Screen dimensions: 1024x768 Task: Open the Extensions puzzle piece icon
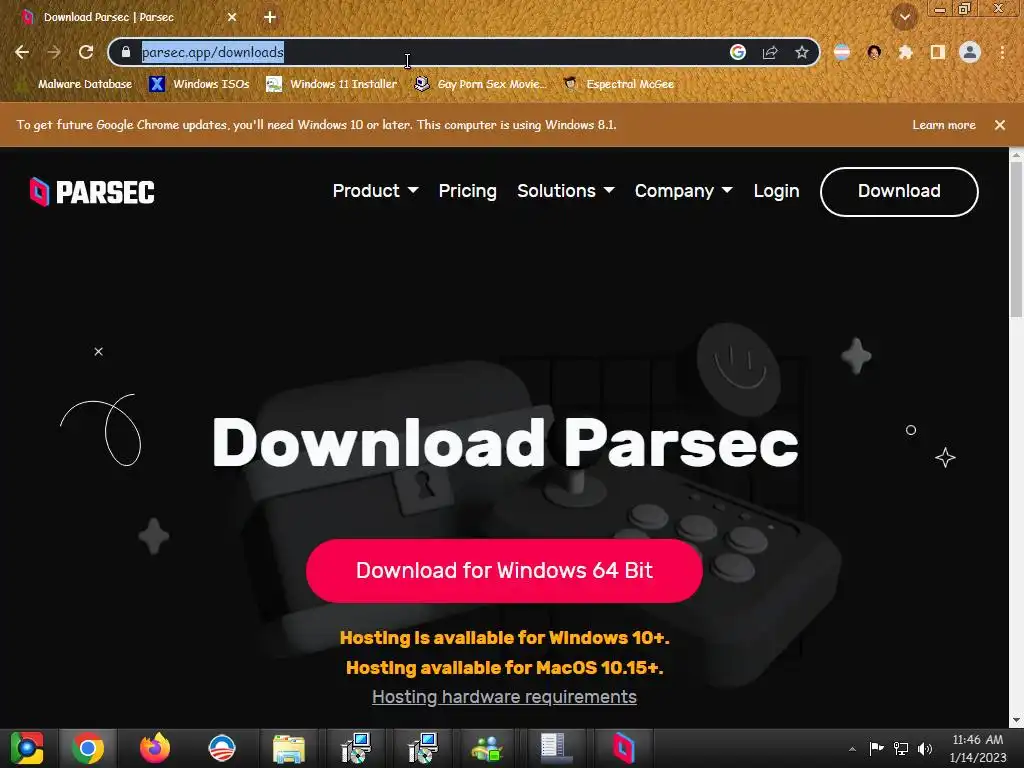[x=906, y=52]
